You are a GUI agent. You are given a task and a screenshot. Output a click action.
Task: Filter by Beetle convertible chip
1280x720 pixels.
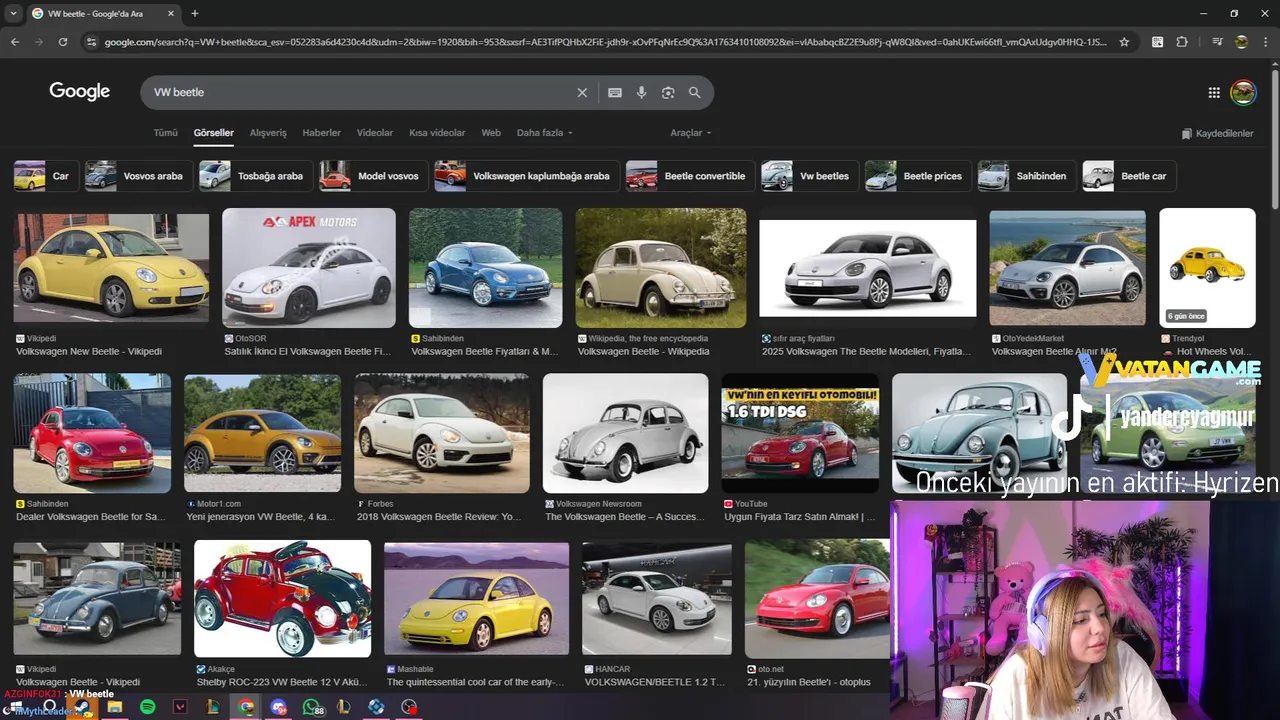(690, 176)
